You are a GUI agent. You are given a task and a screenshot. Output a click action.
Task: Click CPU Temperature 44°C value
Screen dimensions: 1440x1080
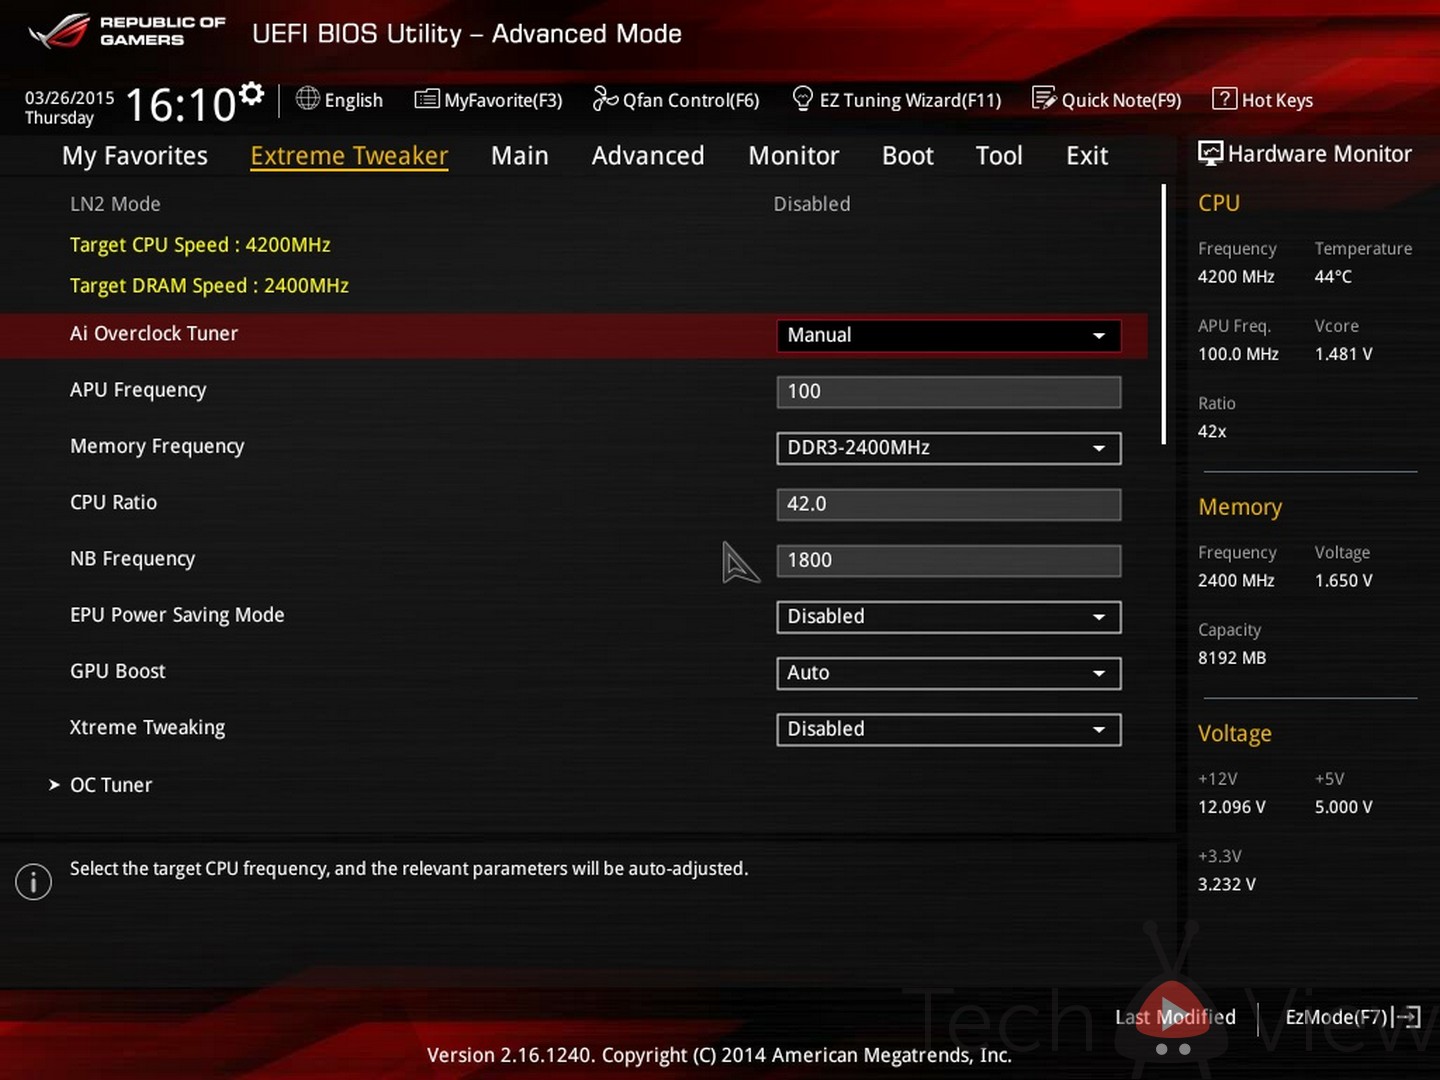[1333, 277]
